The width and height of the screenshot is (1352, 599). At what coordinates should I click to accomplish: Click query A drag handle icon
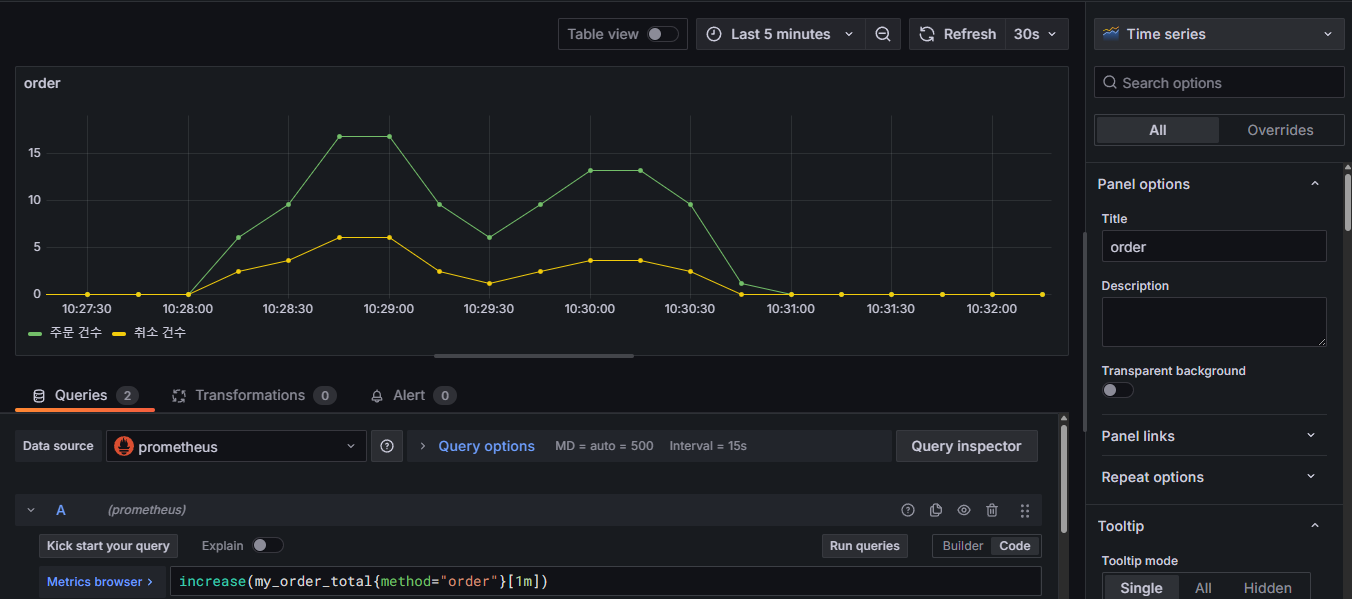1024,510
